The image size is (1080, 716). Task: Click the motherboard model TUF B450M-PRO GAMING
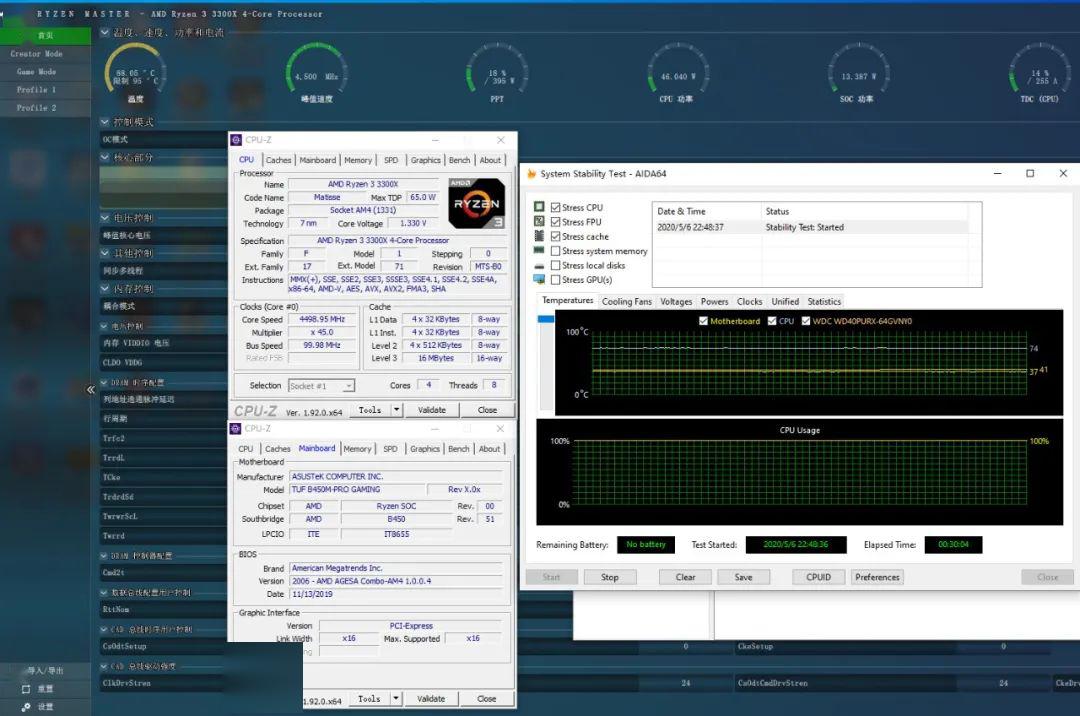click(x=355, y=489)
